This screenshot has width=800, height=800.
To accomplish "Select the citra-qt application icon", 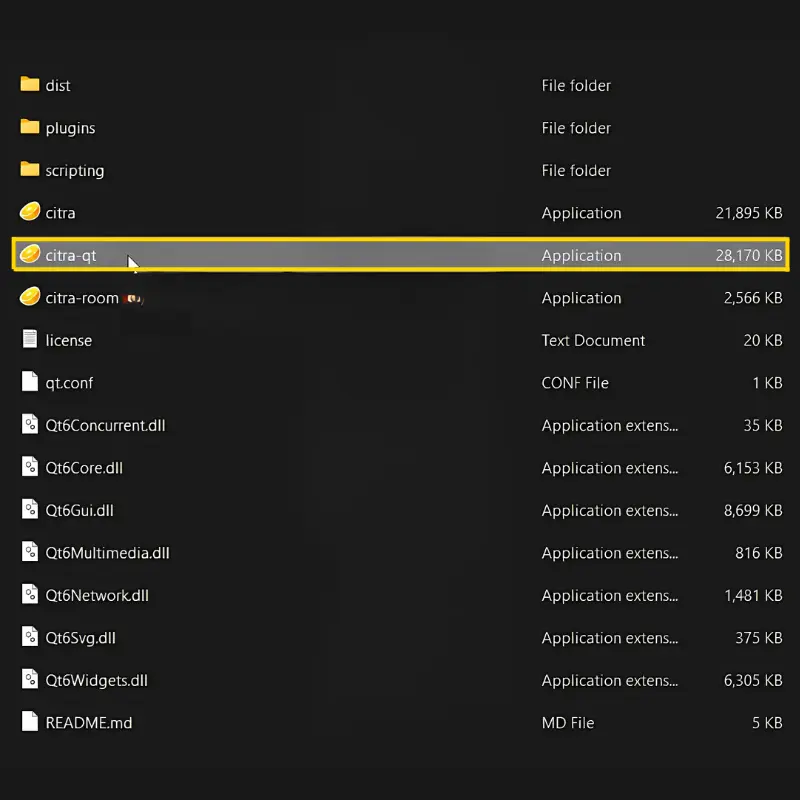I will click(30, 255).
